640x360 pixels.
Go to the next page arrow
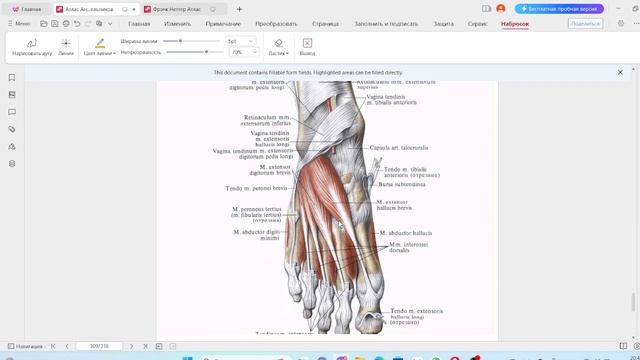coord(131,346)
